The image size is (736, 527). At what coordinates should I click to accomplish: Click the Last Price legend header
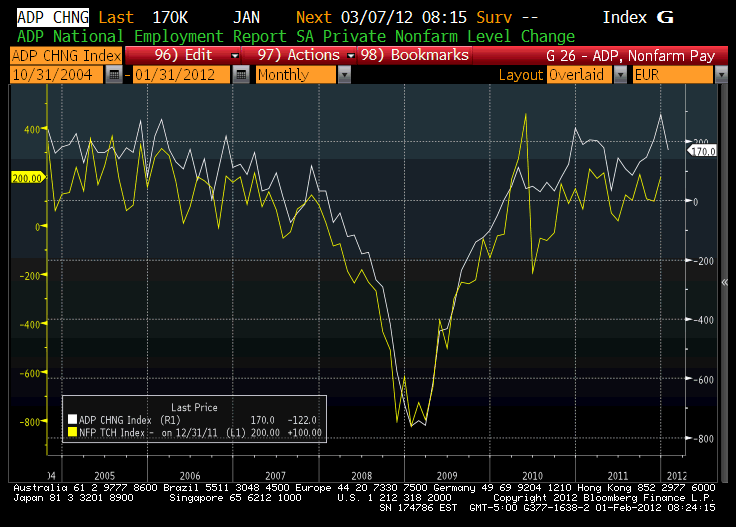coord(194,407)
